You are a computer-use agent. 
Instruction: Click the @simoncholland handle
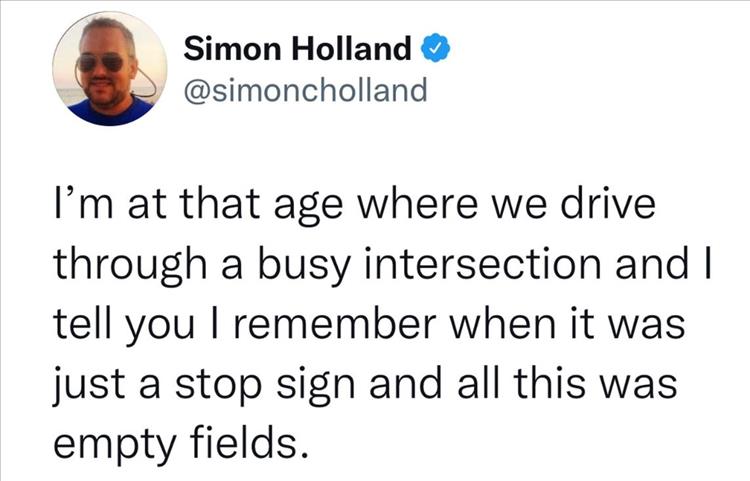tap(305, 91)
